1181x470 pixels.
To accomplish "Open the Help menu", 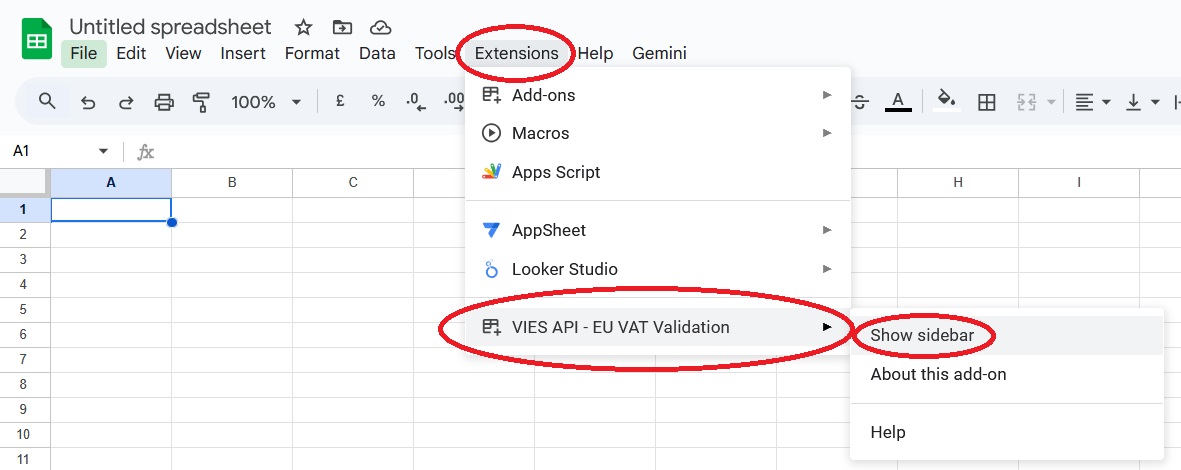I will tap(595, 53).
